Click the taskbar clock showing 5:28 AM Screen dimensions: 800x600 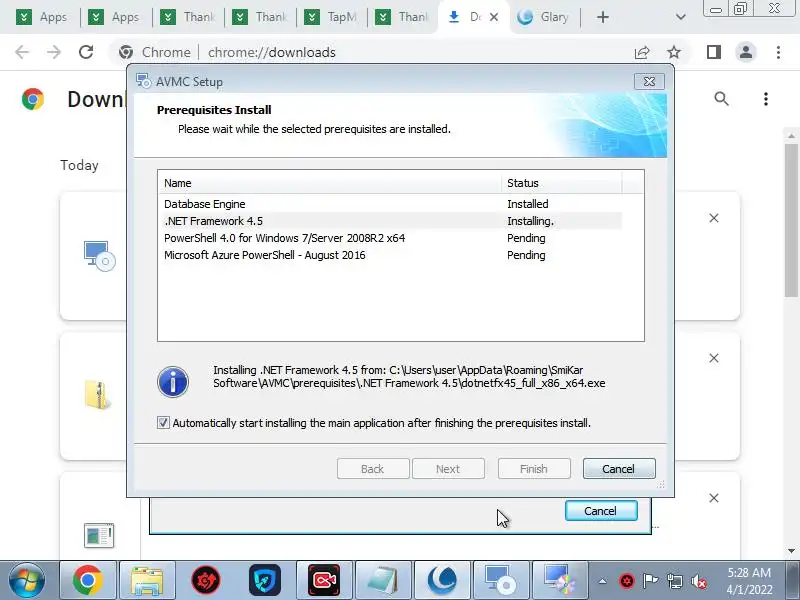click(749, 581)
